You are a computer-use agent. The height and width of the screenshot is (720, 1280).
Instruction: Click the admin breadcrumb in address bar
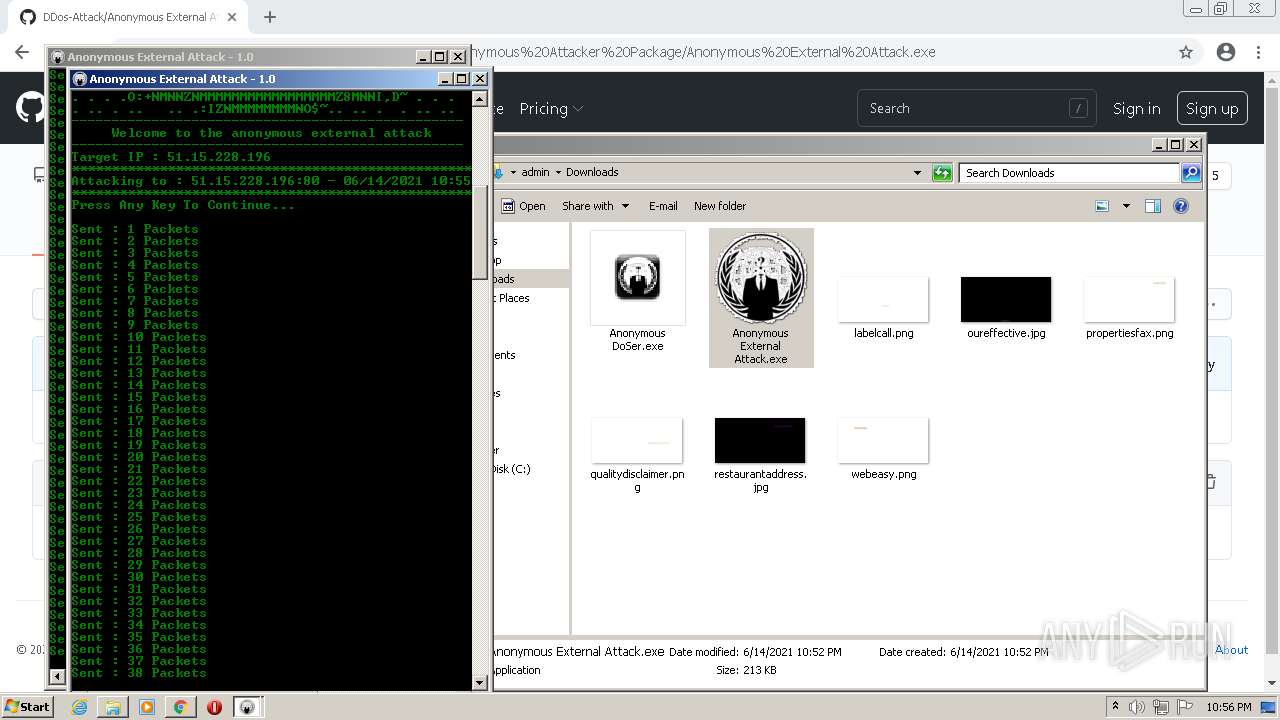(535, 172)
